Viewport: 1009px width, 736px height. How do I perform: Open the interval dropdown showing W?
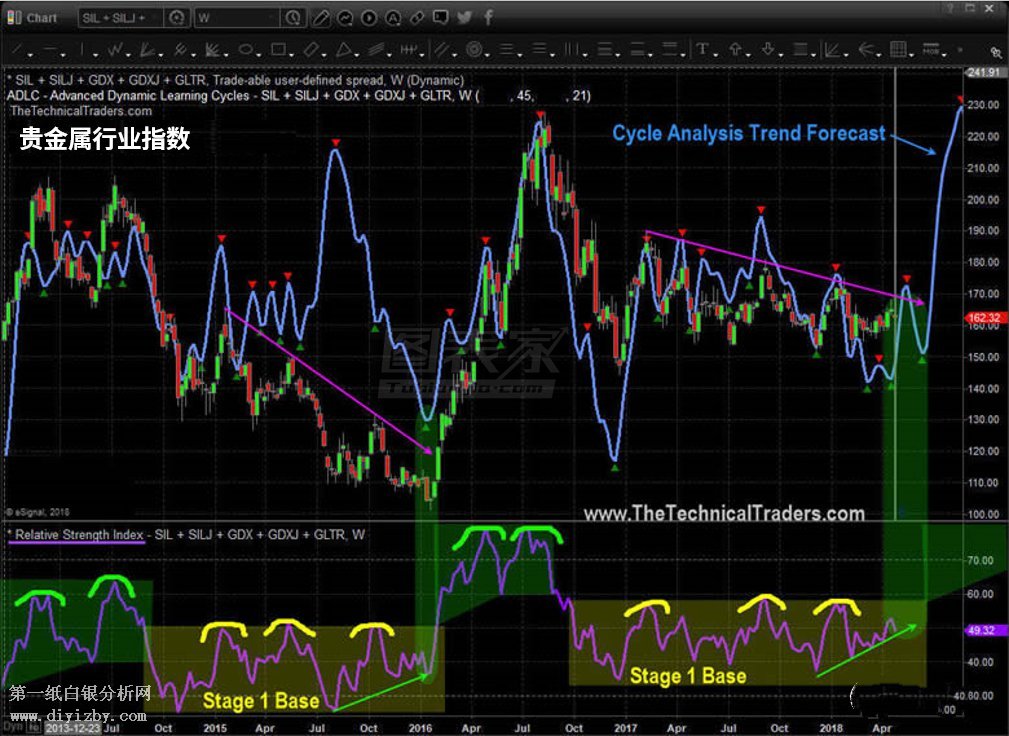[x=236, y=18]
